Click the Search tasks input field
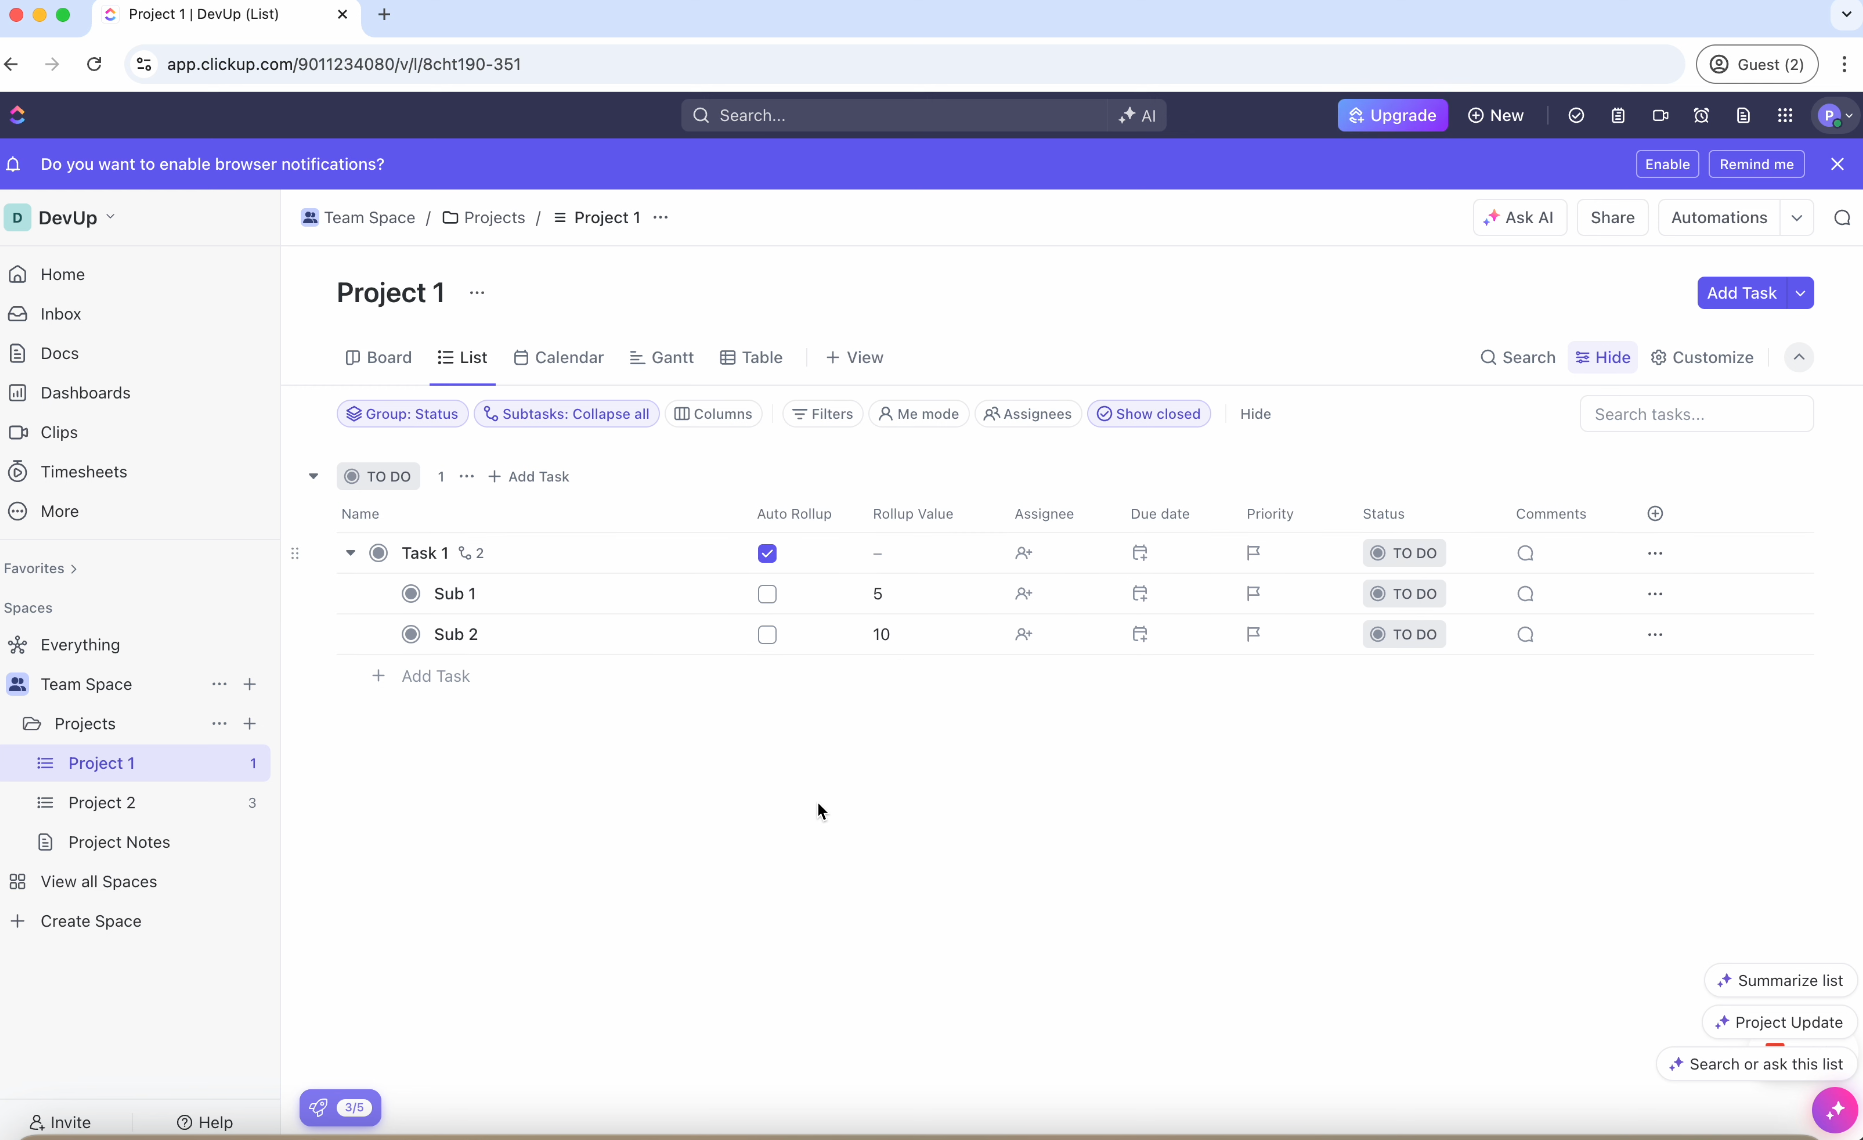Screen dimensions: 1863x1140 coord(1696,413)
